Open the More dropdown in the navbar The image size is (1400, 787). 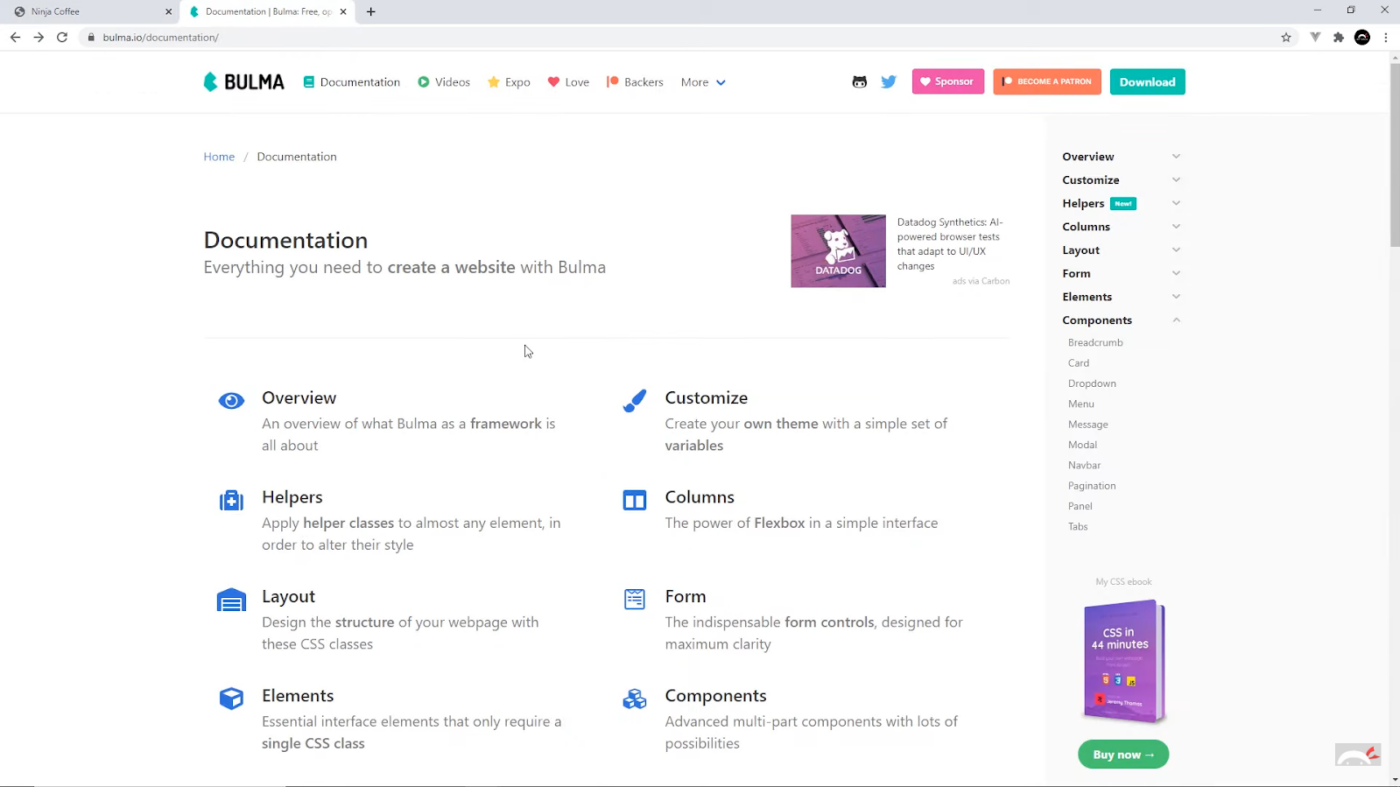coord(703,82)
